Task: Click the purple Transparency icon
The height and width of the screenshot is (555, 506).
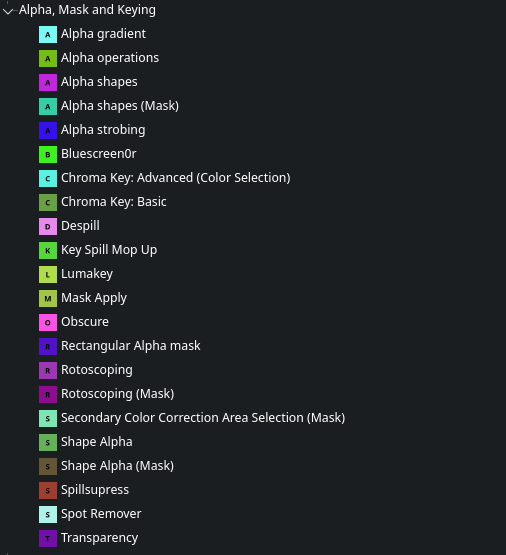Action: [48, 538]
